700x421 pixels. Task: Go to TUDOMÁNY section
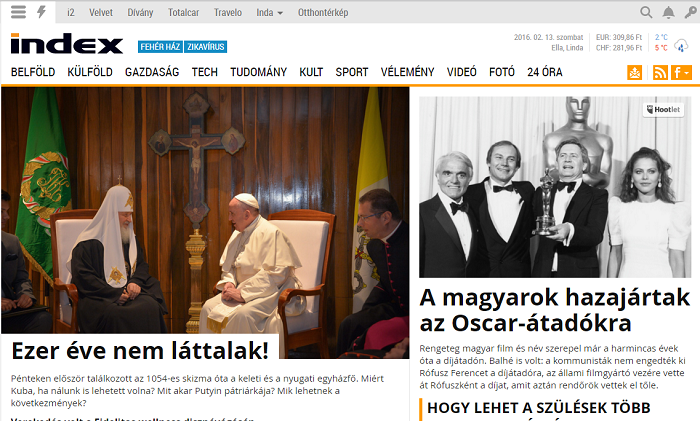(258, 72)
